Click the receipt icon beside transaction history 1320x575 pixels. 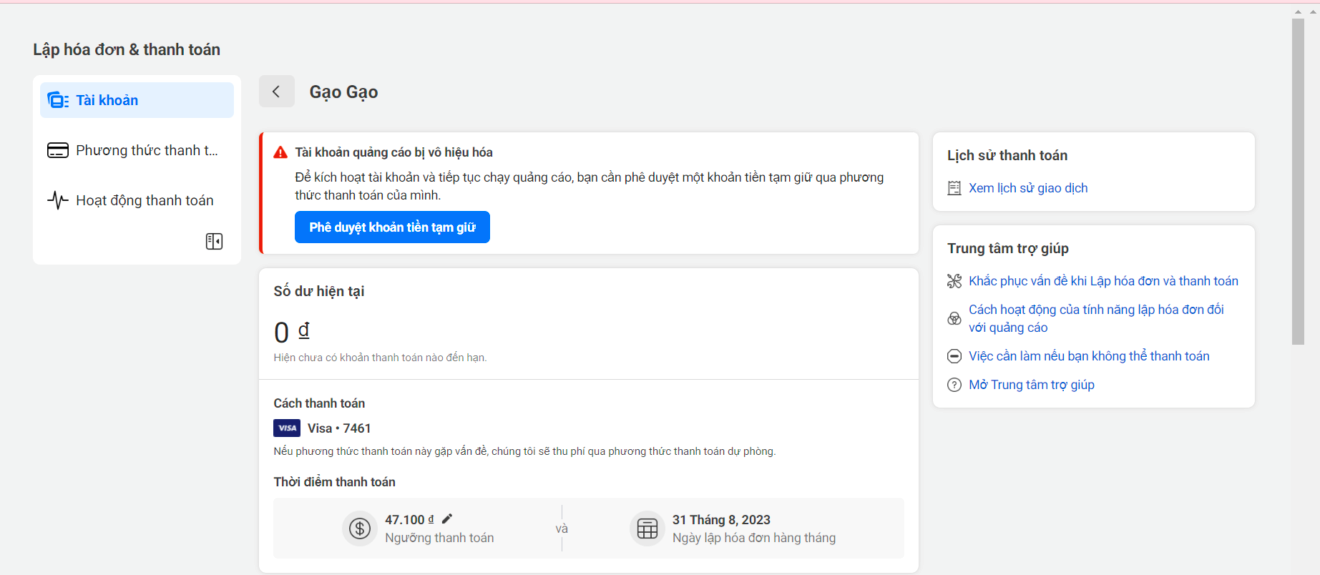point(954,188)
